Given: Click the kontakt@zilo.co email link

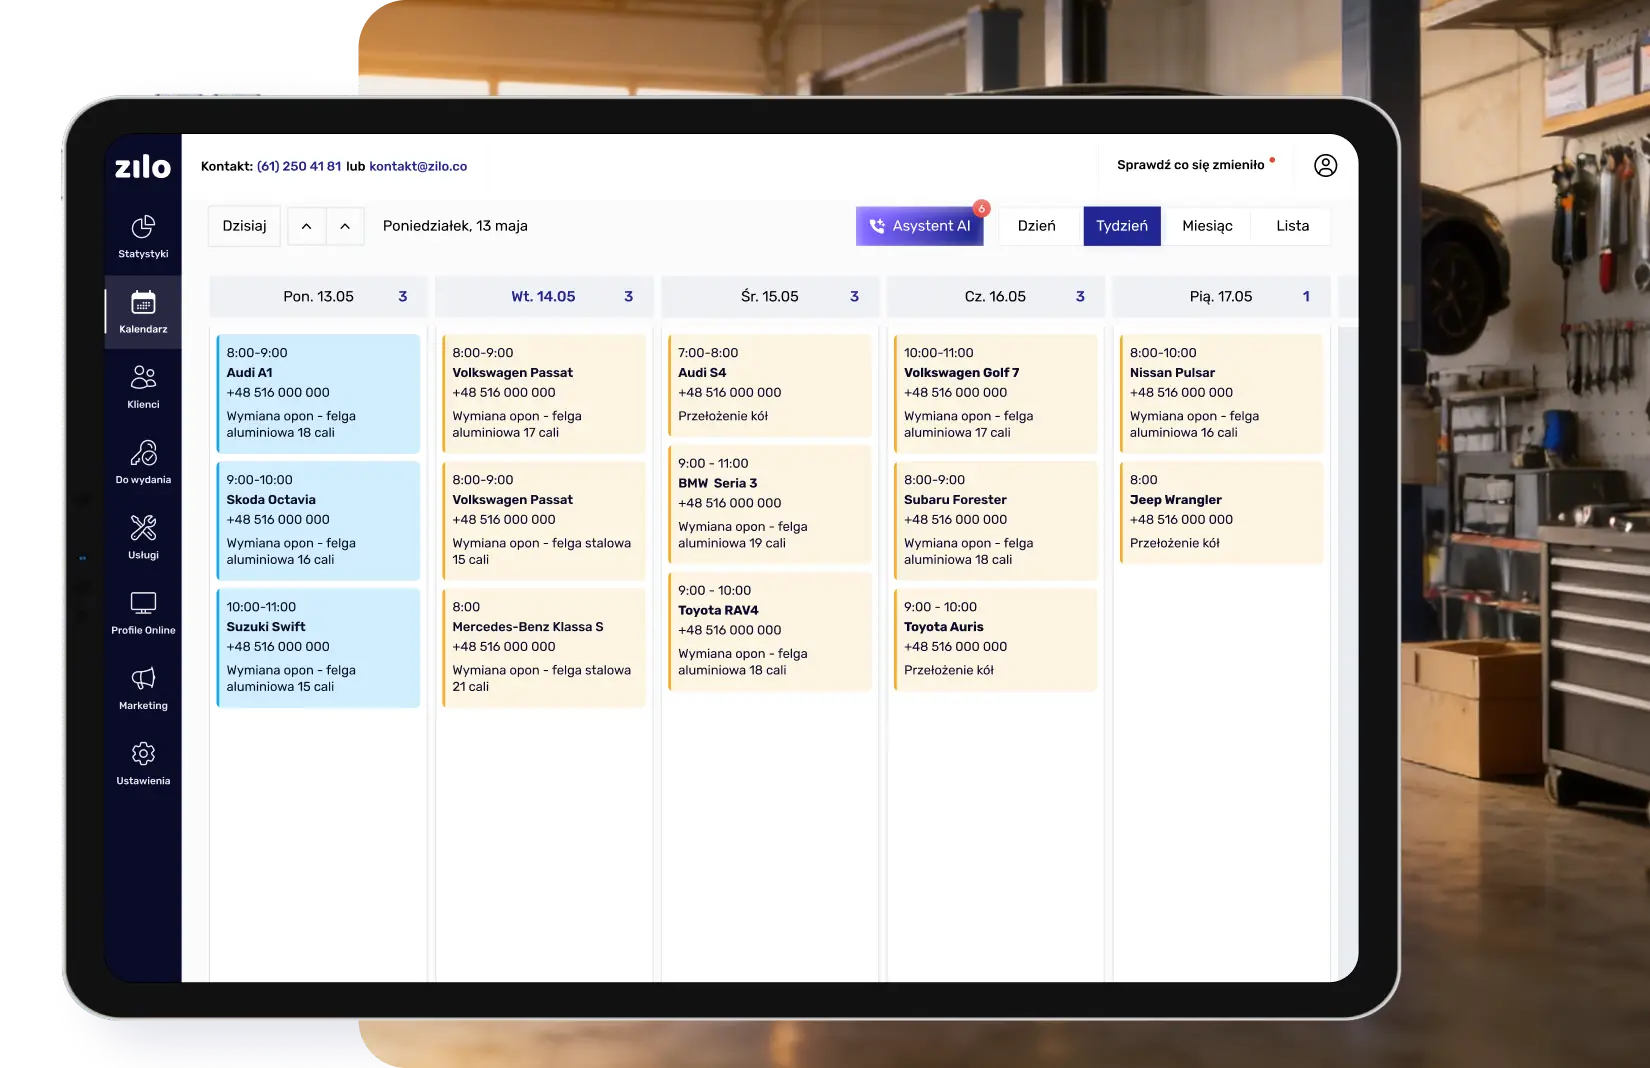Looking at the screenshot, I should tap(418, 166).
